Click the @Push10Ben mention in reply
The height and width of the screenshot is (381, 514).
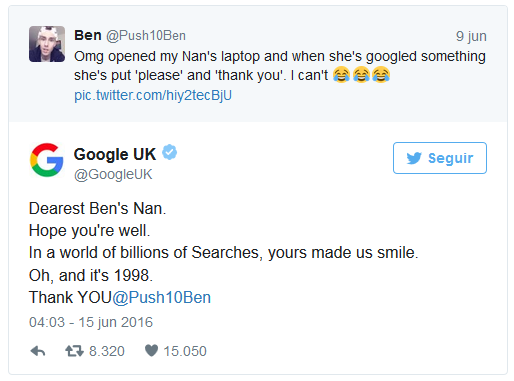click(162, 297)
